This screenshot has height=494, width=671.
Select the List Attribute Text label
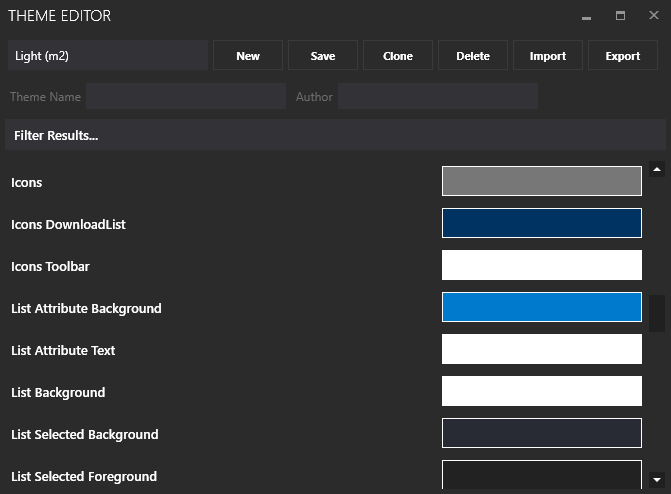click(63, 350)
